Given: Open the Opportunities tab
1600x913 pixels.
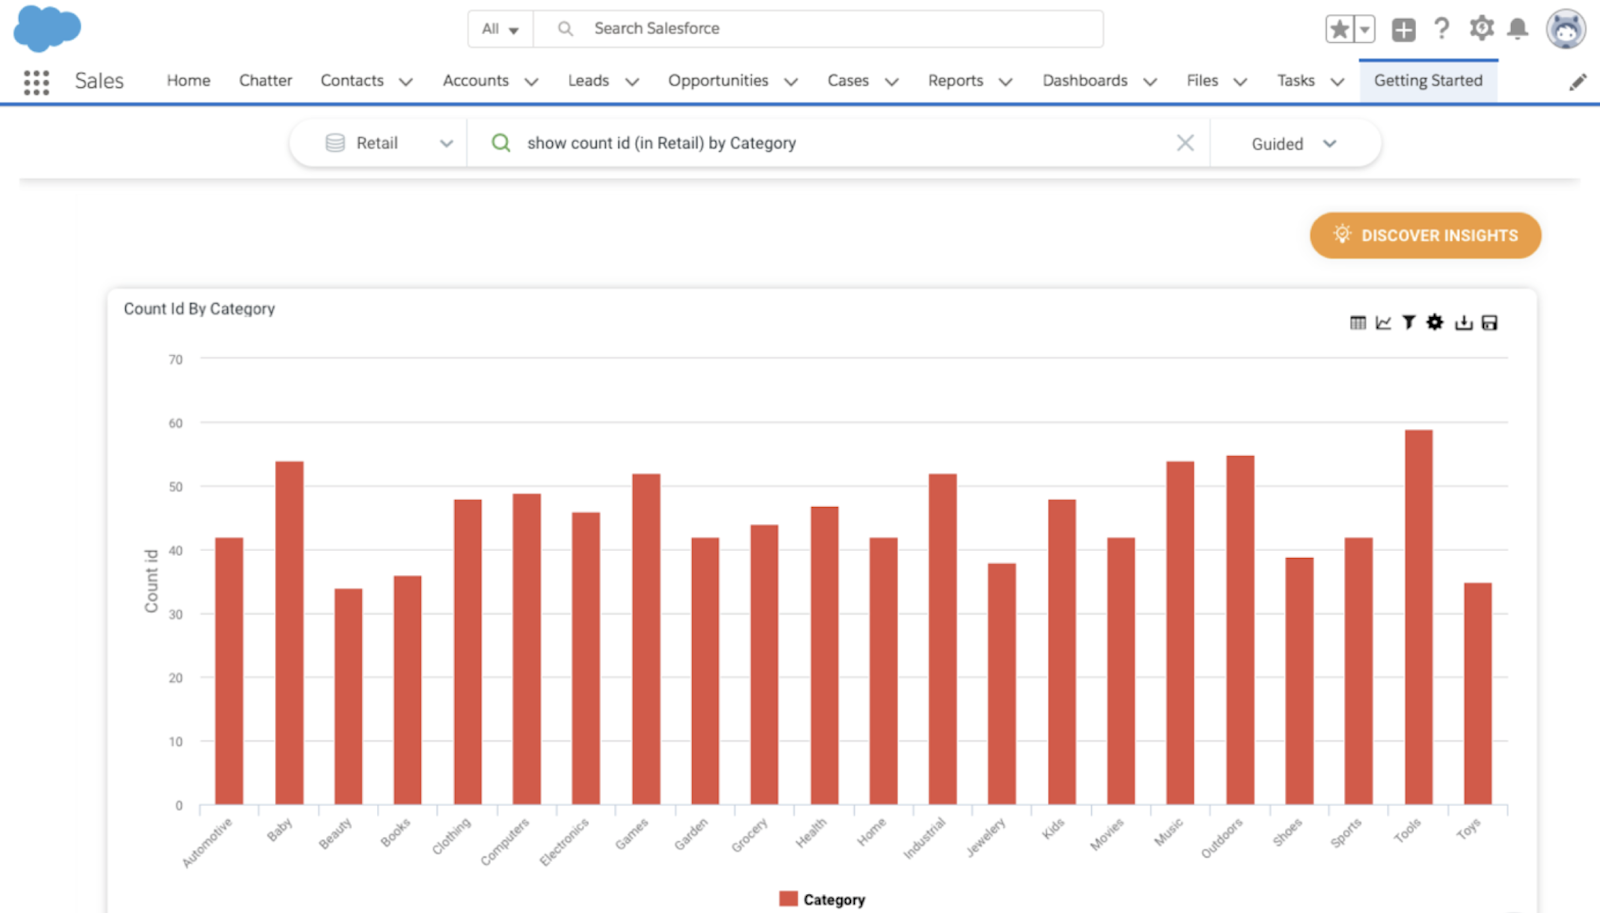Looking at the screenshot, I should tap(718, 81).
